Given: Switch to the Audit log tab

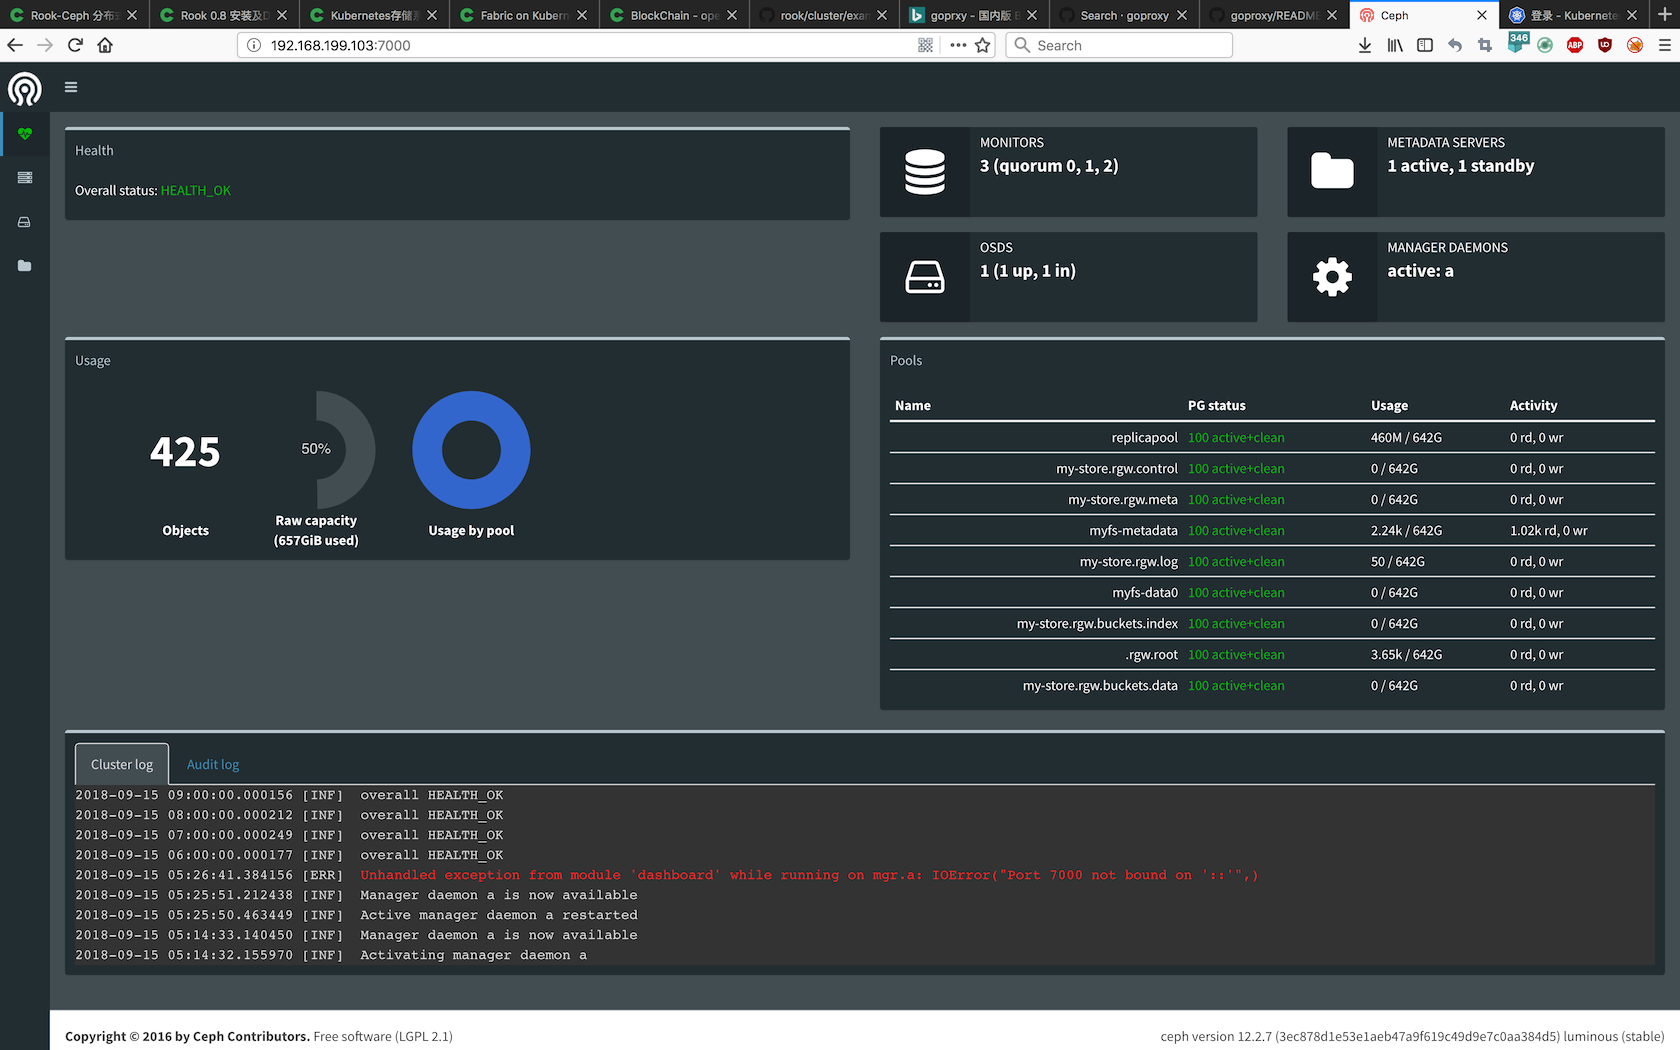Looking at the screenshot, I should pos(213,764).
